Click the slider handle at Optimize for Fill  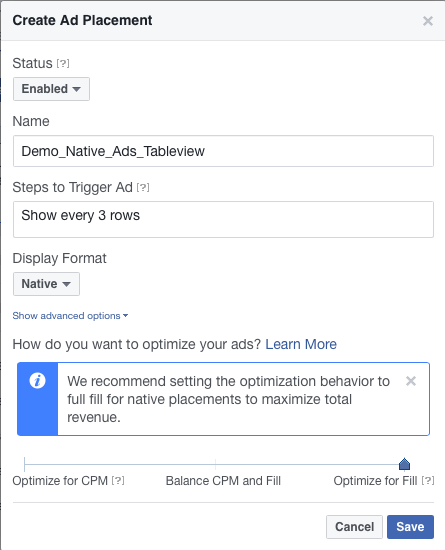[x=404, y=464]
